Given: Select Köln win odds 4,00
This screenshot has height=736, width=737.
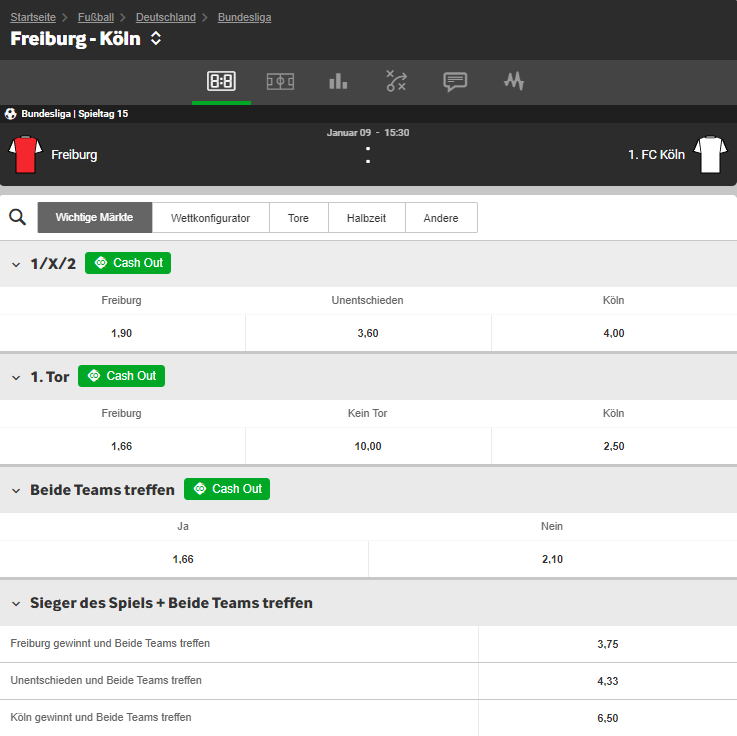Looking at the screenshot, I should click(614, 333).
